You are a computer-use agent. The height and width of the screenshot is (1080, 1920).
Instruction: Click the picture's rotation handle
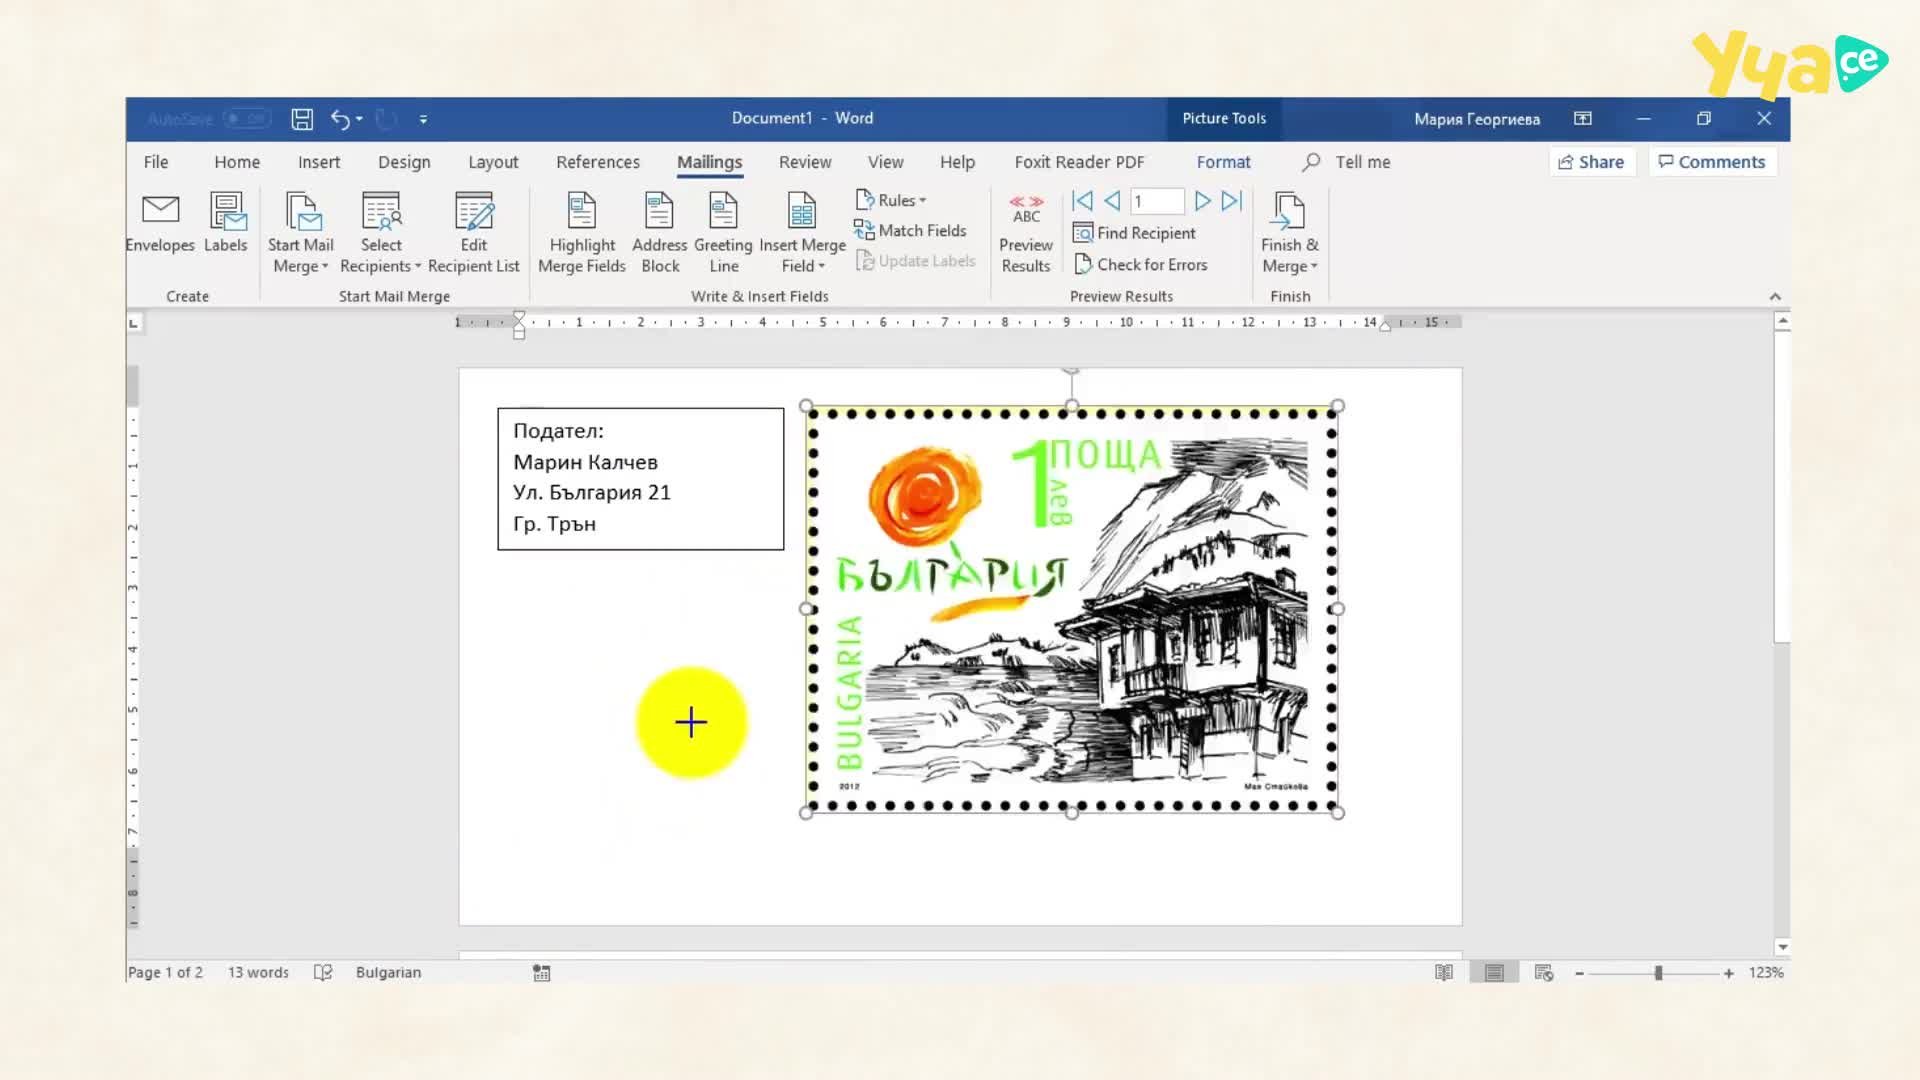tap(1071, 371)
